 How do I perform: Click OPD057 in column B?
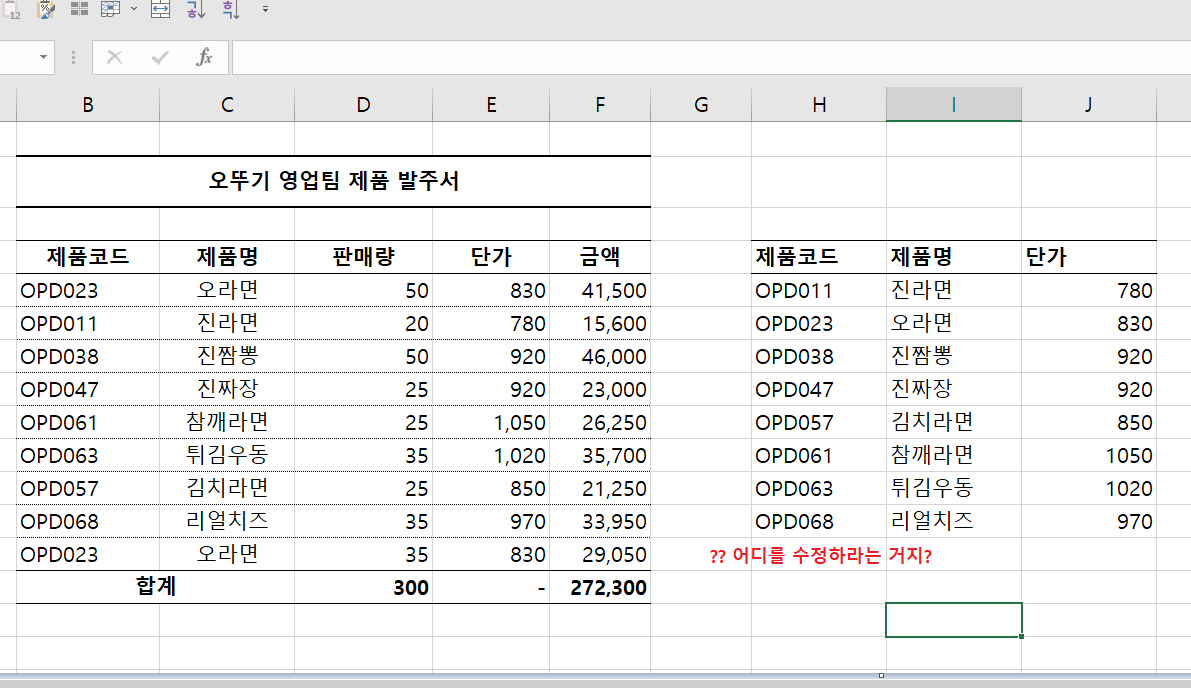pos(88,488)
